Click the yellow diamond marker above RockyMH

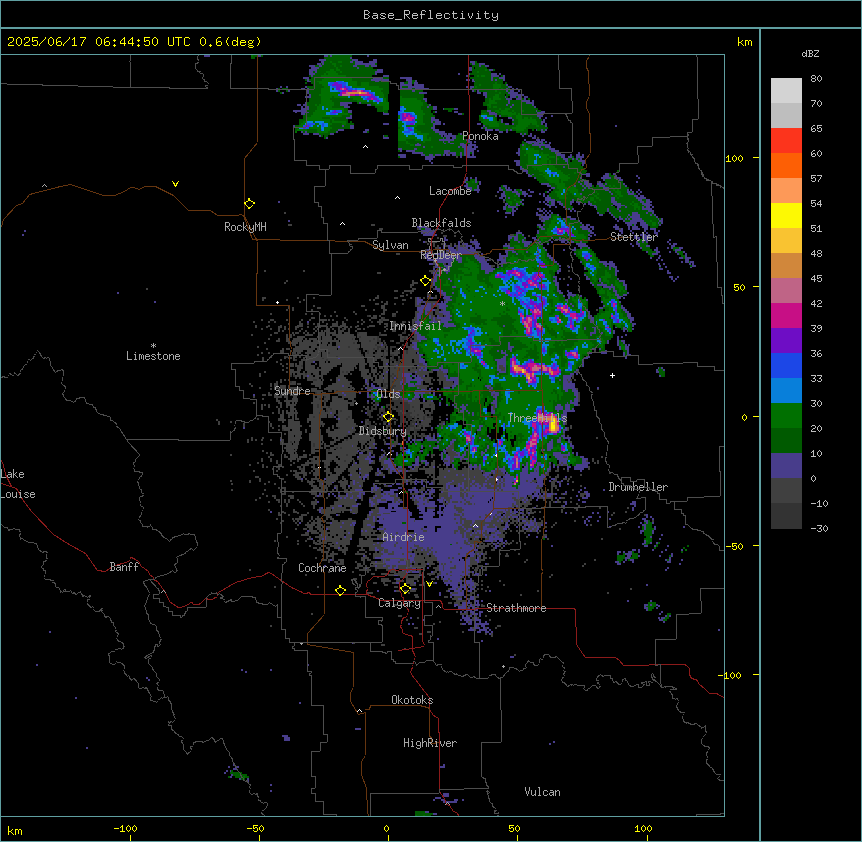(x=249, y=204)
